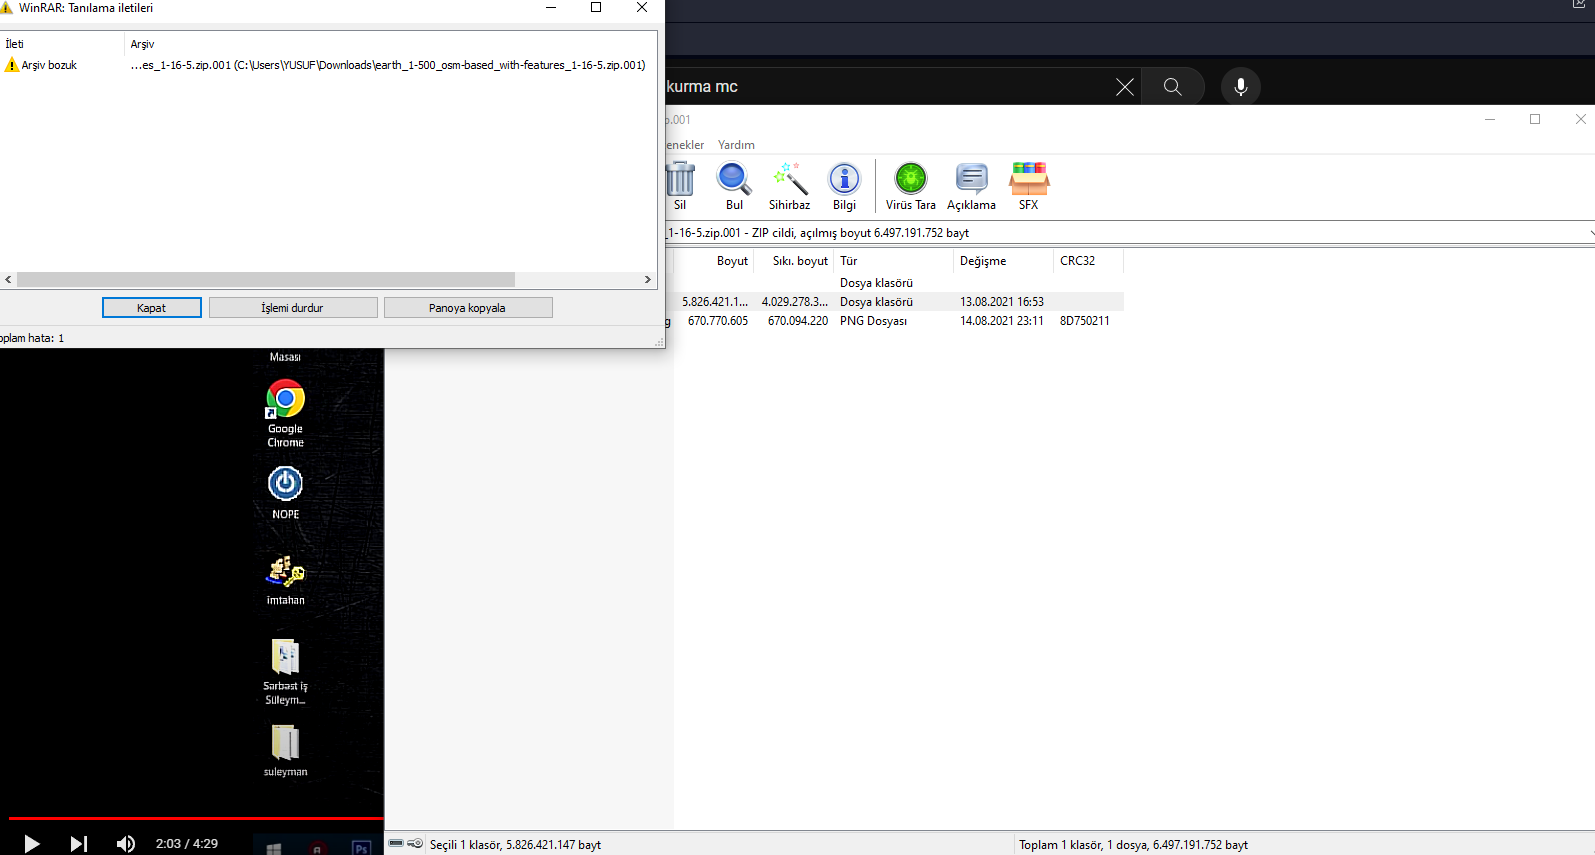Screen dimensions: 1595x855
Task: Click the '2:03 / 4:29' video time display
Action: point(187,844)
